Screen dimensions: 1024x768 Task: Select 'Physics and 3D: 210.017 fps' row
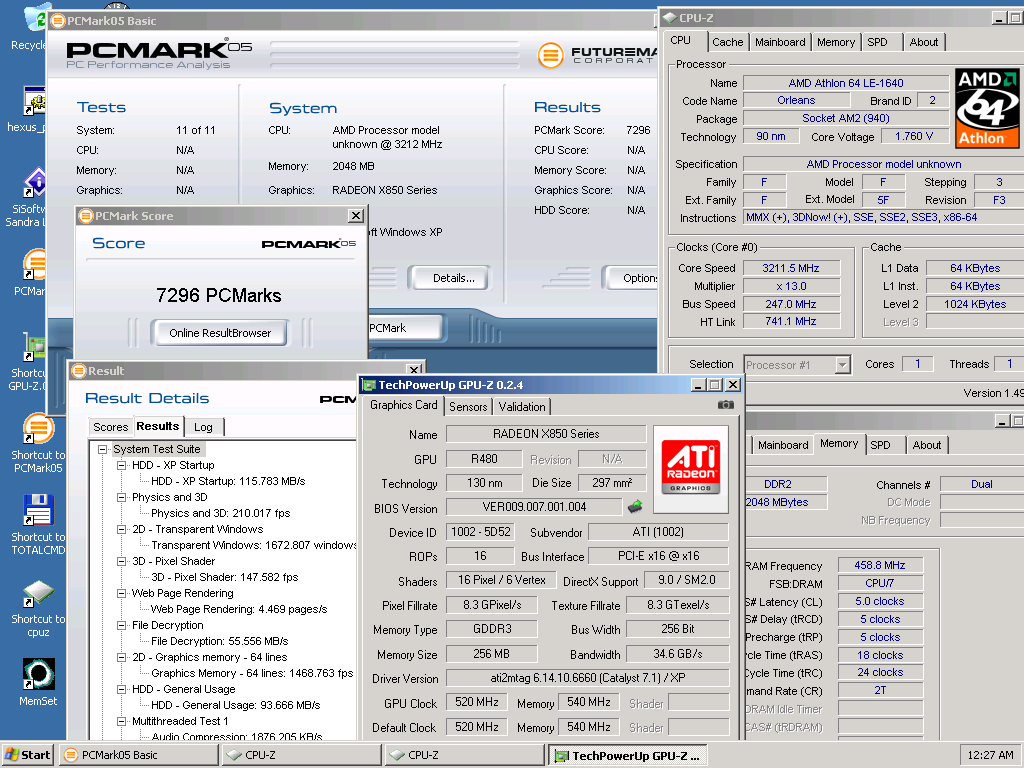[221, 513]
